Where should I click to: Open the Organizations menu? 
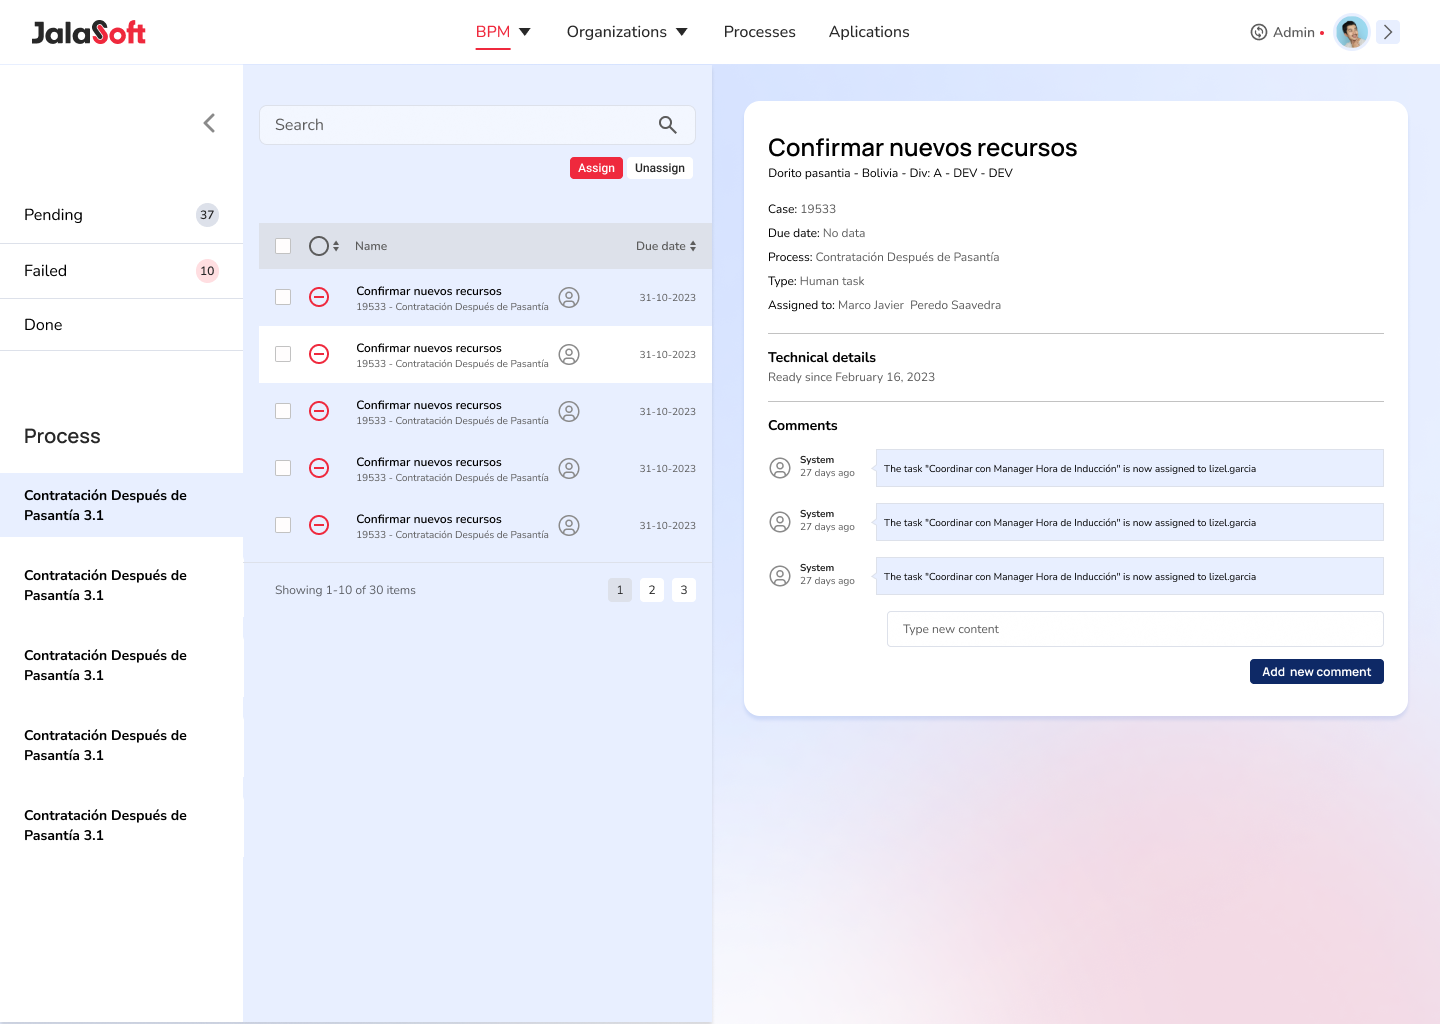(x=617, y=32)
